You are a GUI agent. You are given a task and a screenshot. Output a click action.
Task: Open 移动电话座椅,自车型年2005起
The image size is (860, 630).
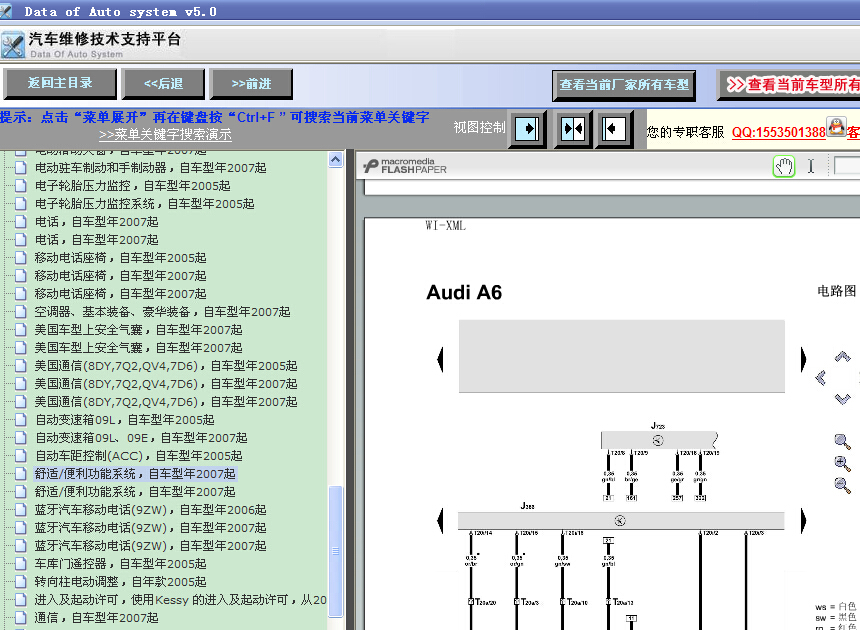pyautogui.click(x=120, y=258)
